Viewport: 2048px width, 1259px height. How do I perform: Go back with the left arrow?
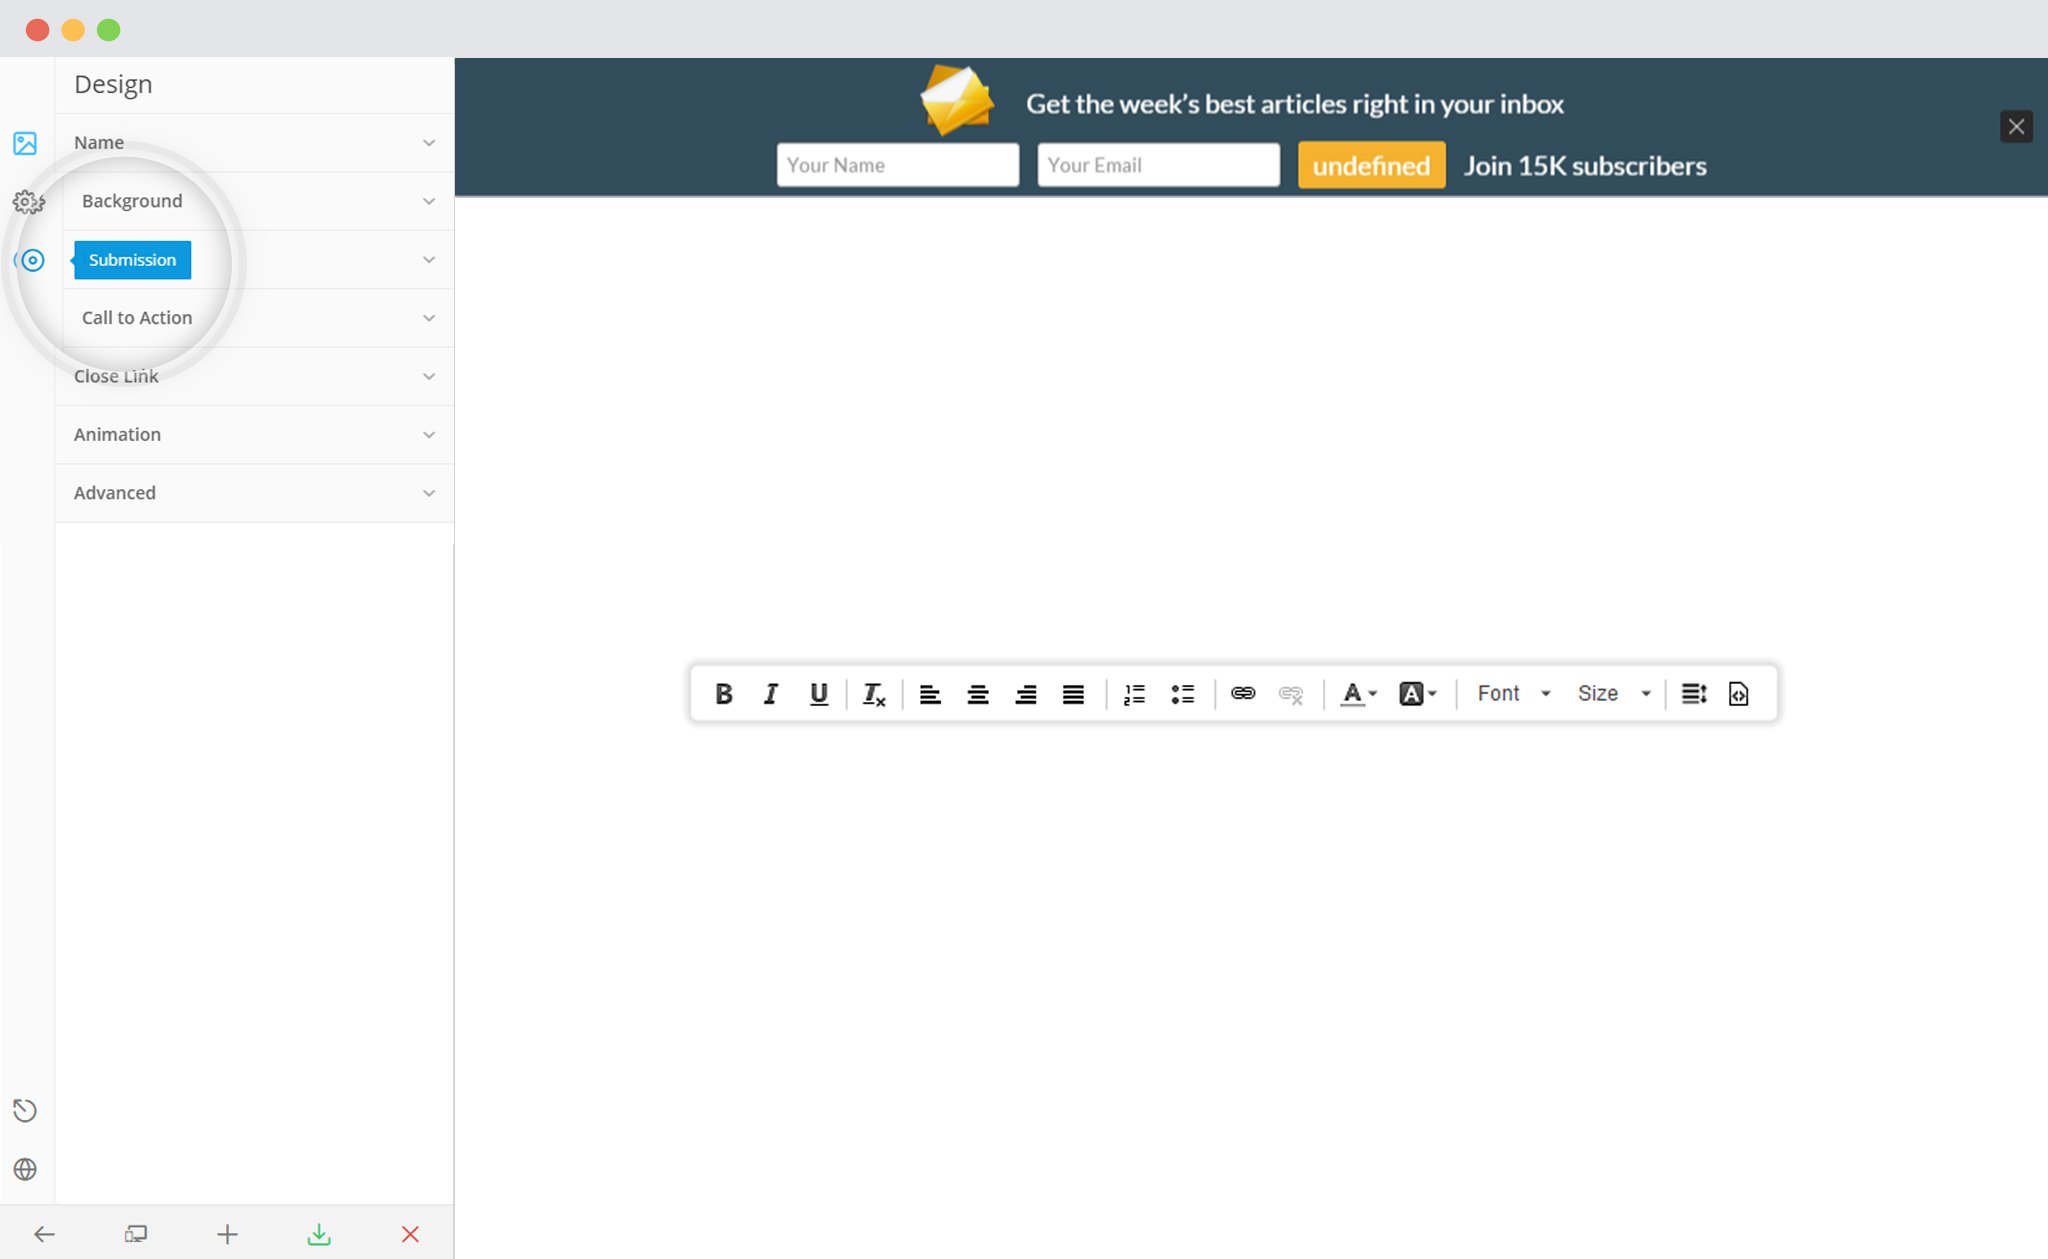click(44, 1234)
